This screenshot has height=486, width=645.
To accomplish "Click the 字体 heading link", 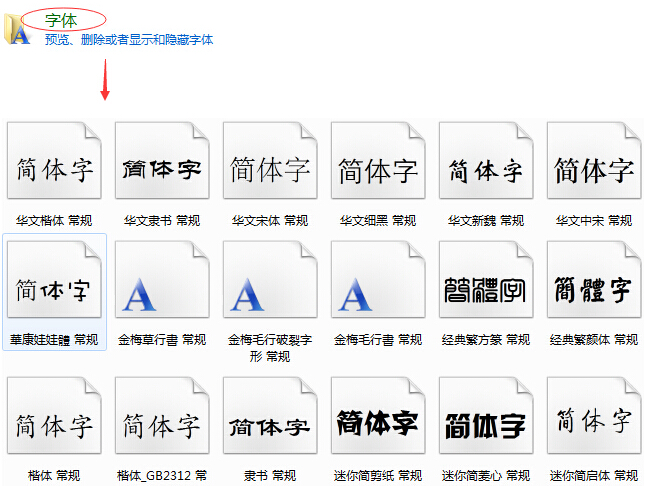I will (61, 20).
